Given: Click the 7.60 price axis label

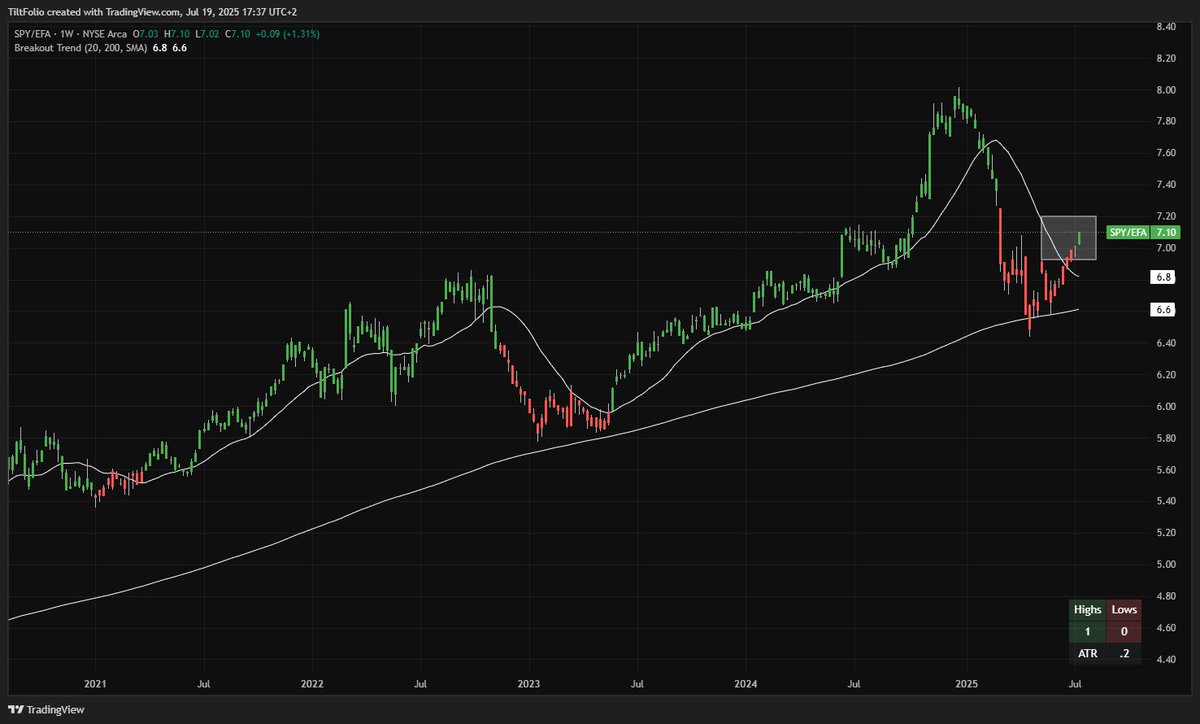Looking at the screenshot, I should pyautogui.click(x=1165, y=153).
